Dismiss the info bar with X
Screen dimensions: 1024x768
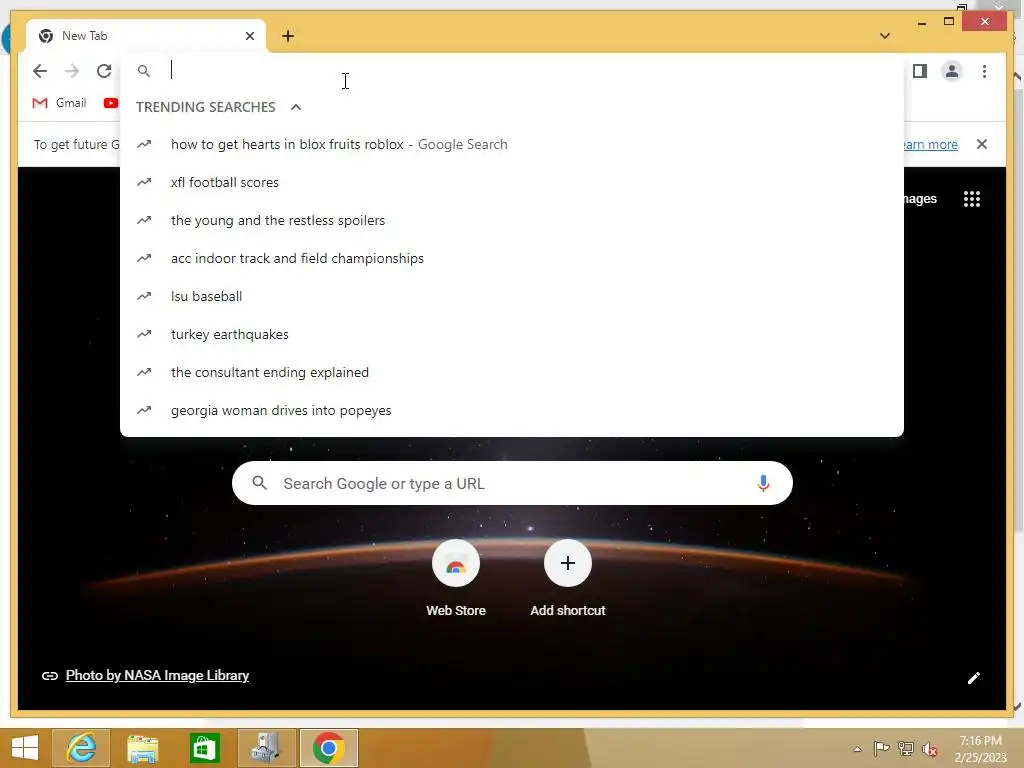coord(982,144)
